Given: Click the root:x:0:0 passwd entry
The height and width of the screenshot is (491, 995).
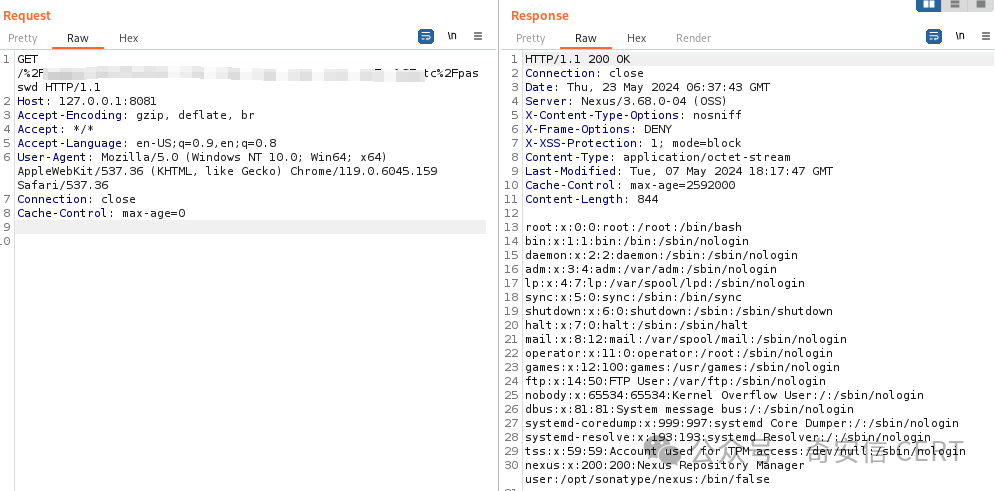Looking at the screenshot, I should [633, 226].
